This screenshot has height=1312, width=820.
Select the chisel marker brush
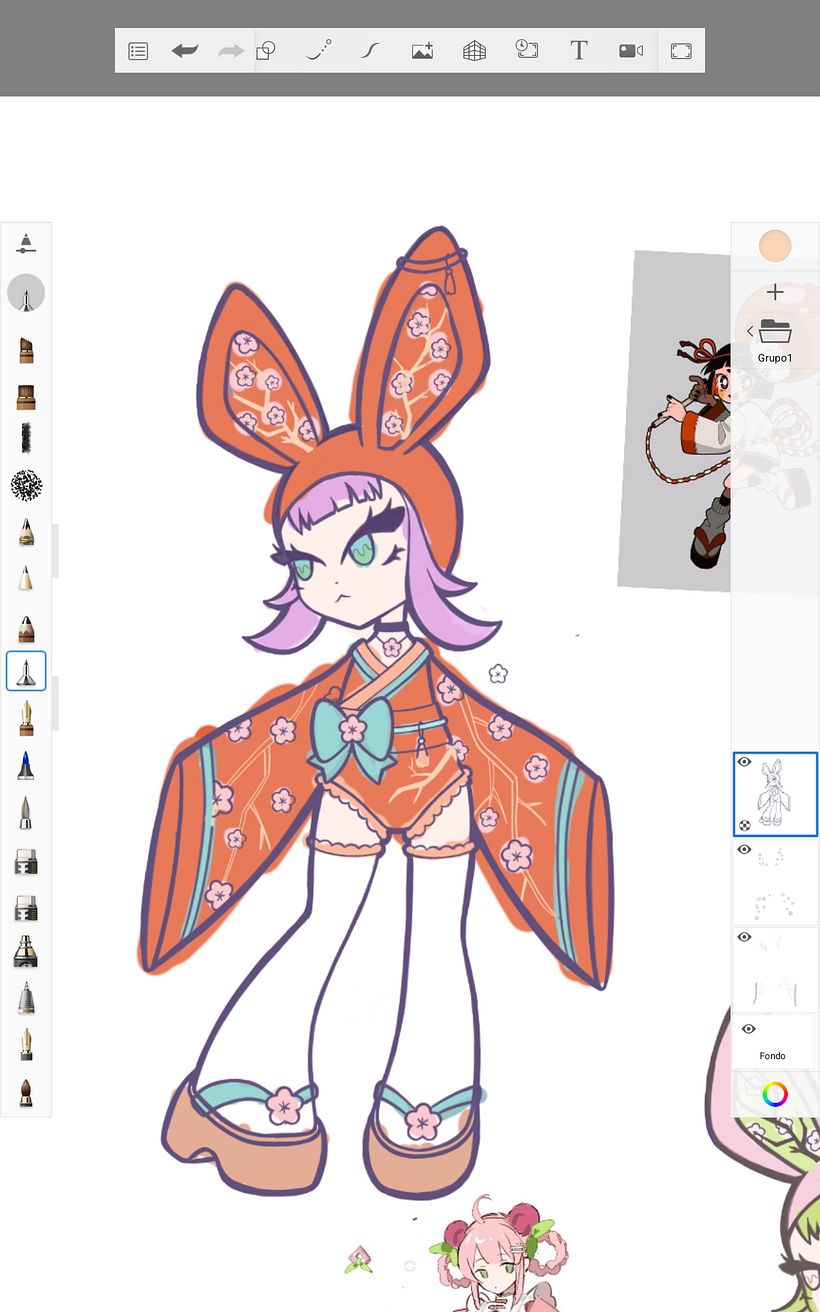(x=26, y=350)
